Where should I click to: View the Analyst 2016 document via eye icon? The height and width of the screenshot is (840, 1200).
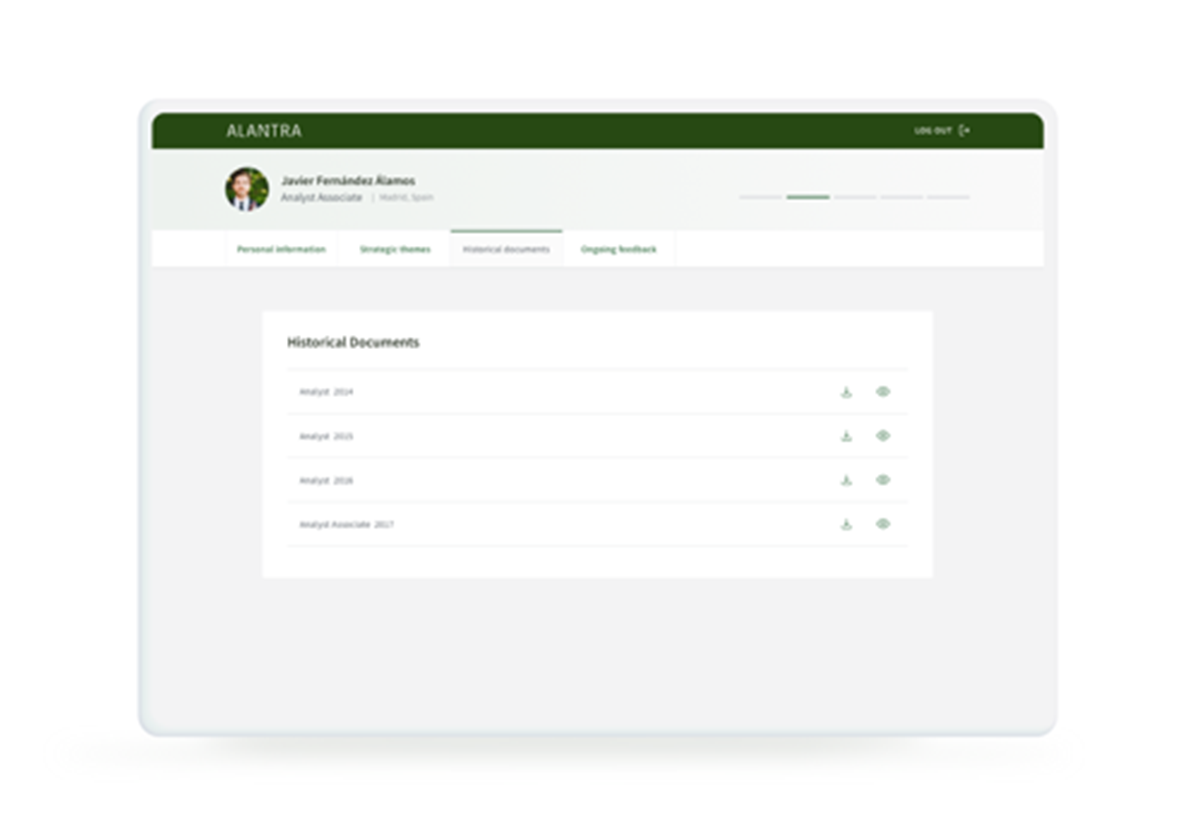[x=883, y=480]
